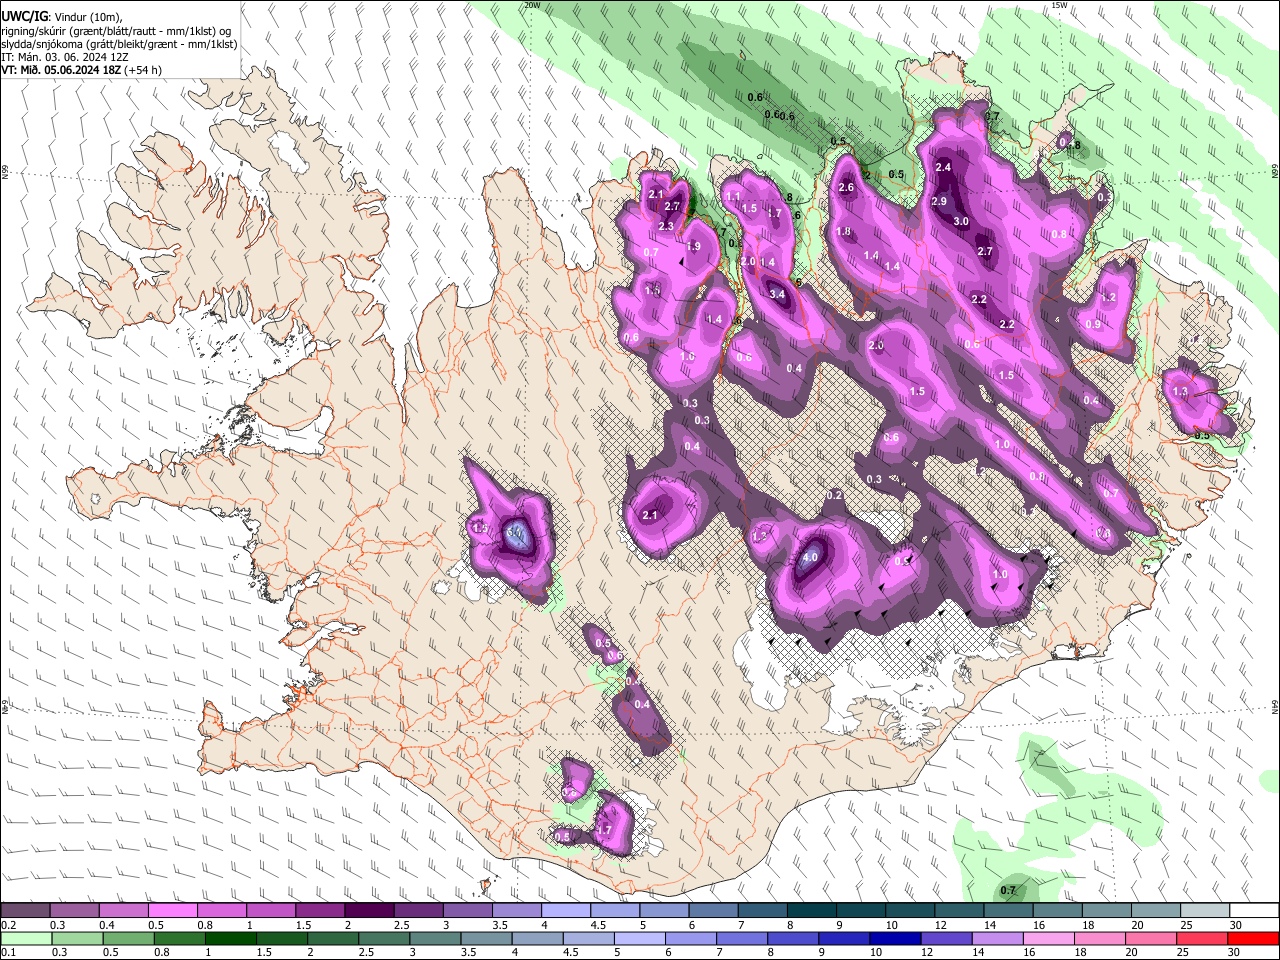Click the 2.9 snowfall value on the map
1280x960 pixels.
(939, 201)
